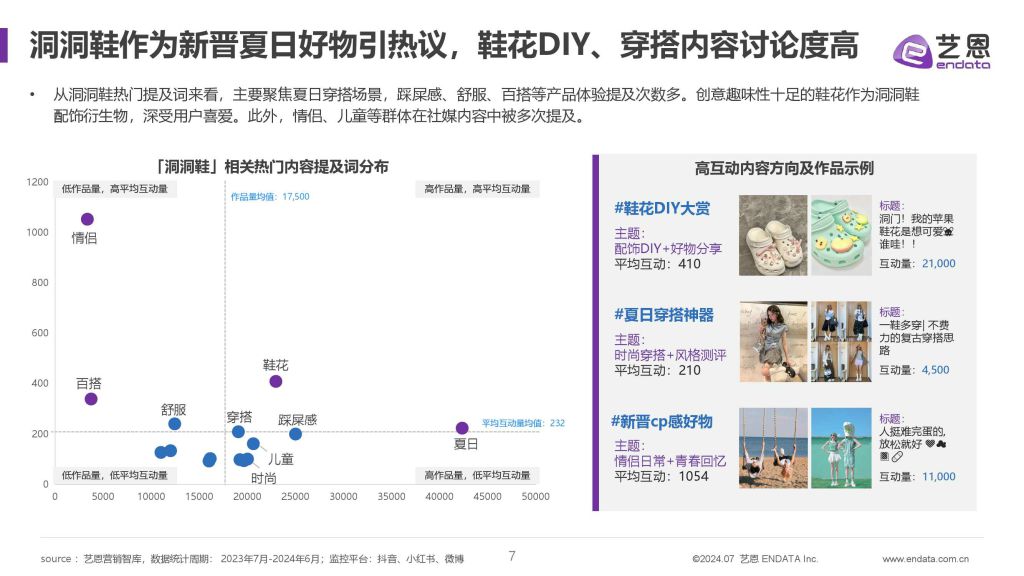The height and width of the screenshot is (576, 1024).
Task: Select the purple 情侣 data point
Action: click(87, 217)
